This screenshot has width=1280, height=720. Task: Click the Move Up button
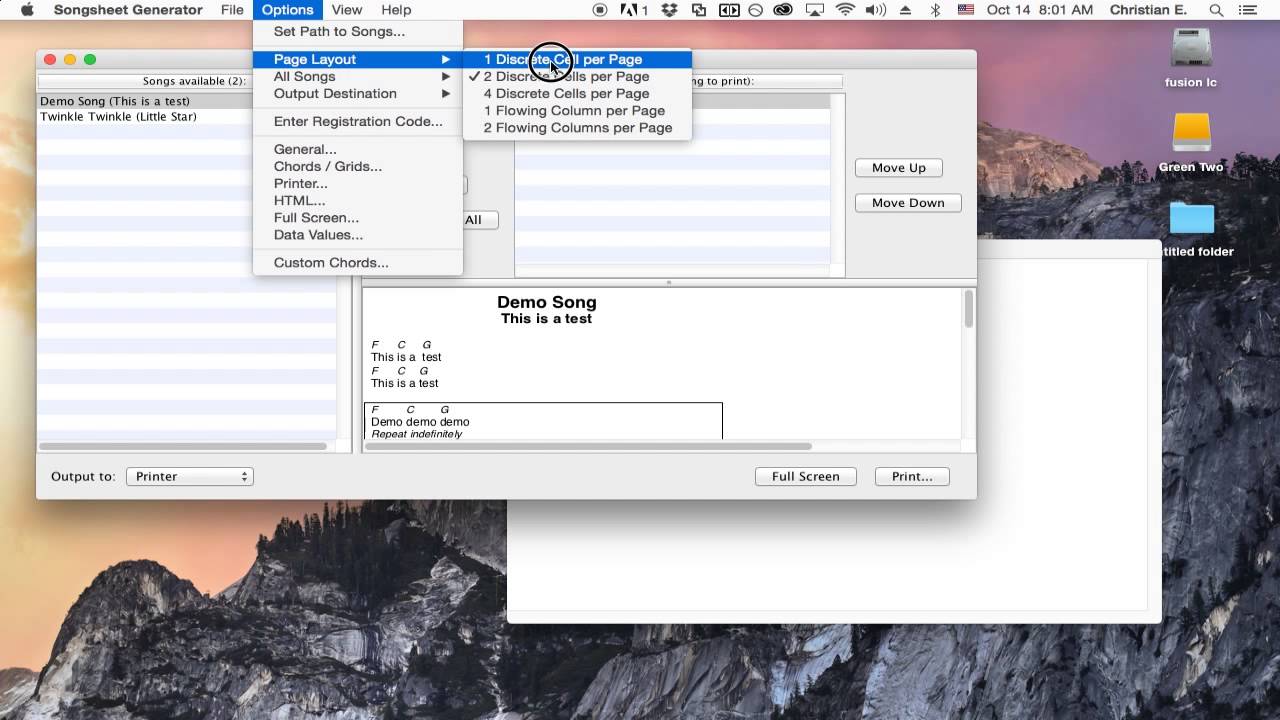coord(899,168)
